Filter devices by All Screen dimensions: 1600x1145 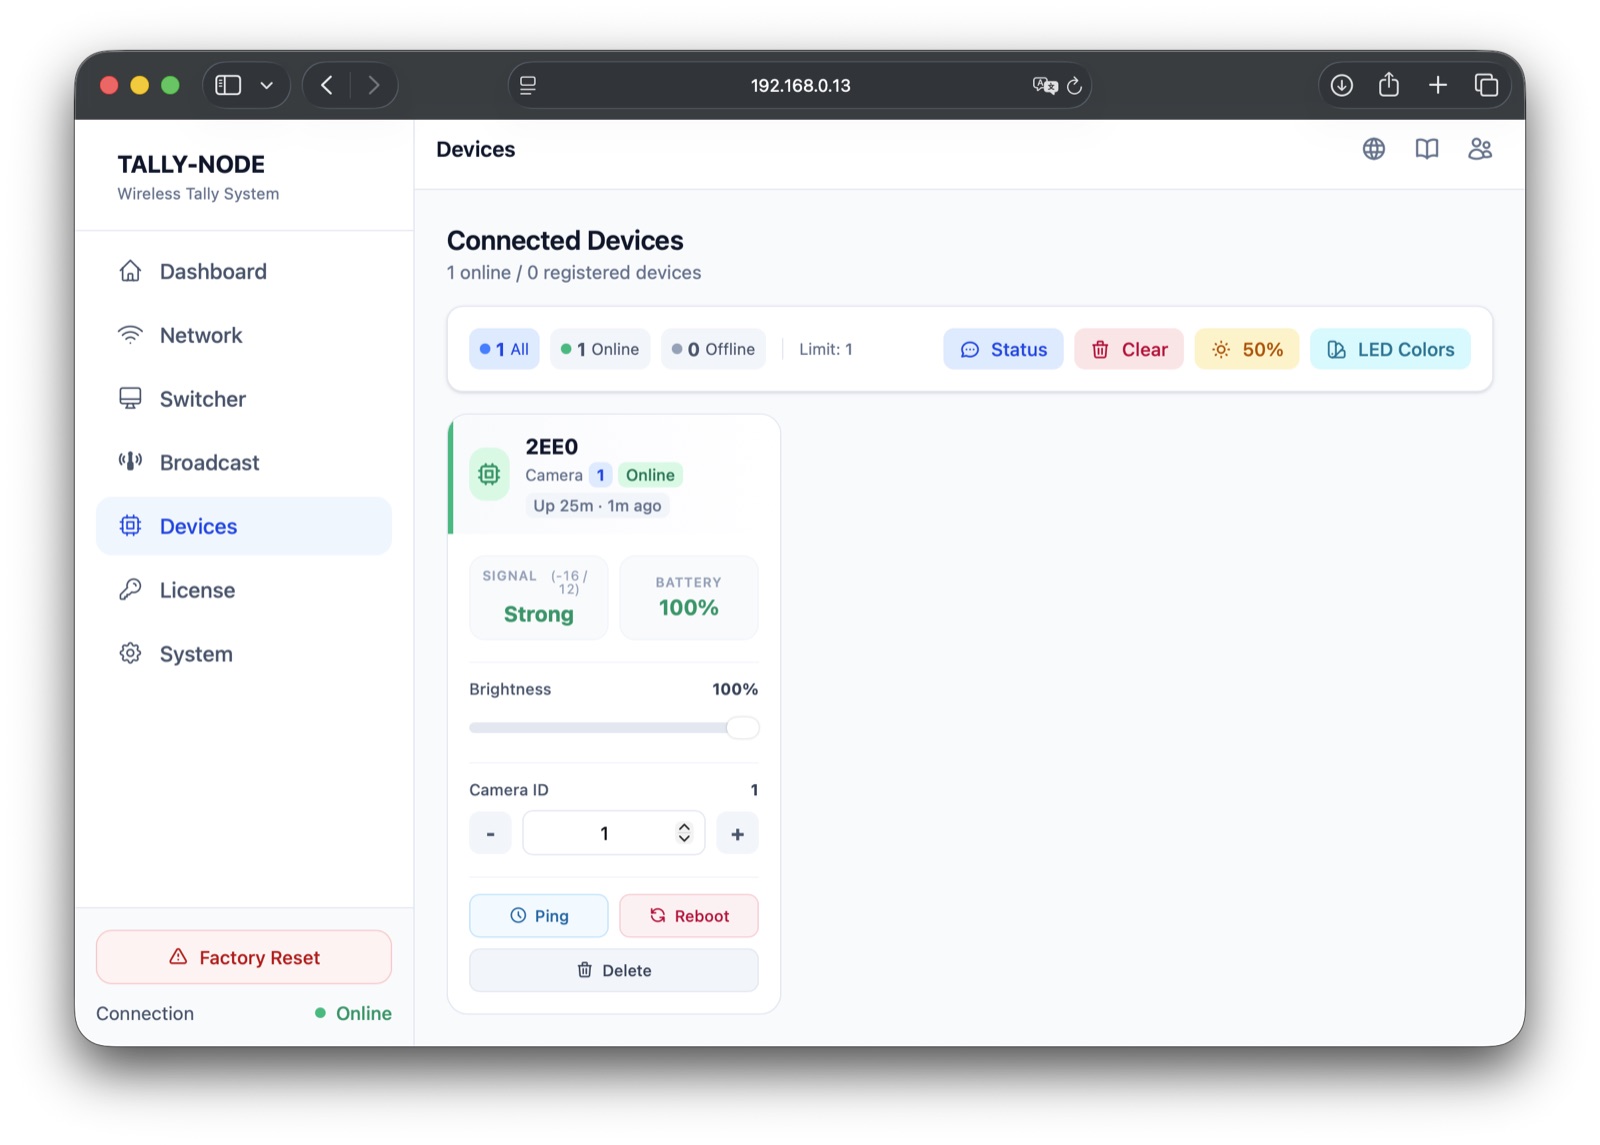coord(504,349)
